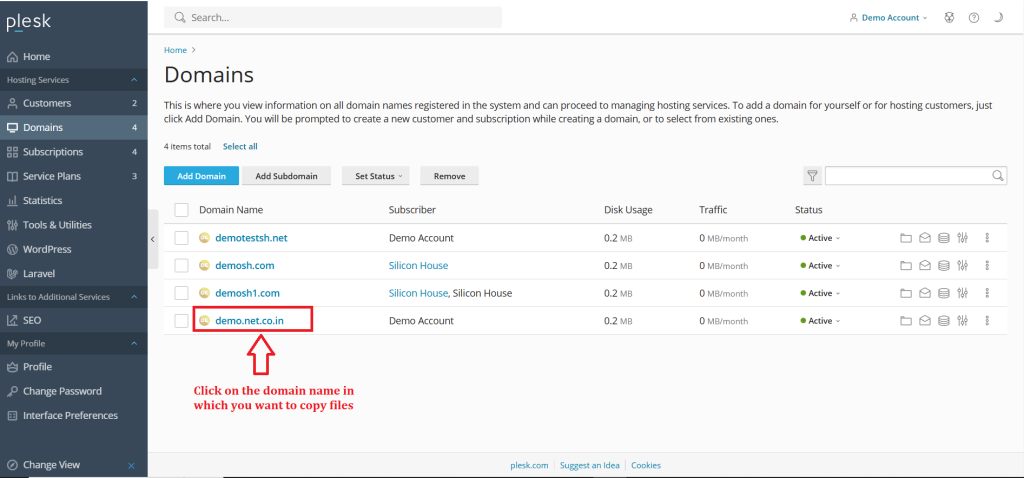Open kebab menu for demotestsh.net row
Image resolution: width=1024 pixels, height=478 pixels.
987,238
